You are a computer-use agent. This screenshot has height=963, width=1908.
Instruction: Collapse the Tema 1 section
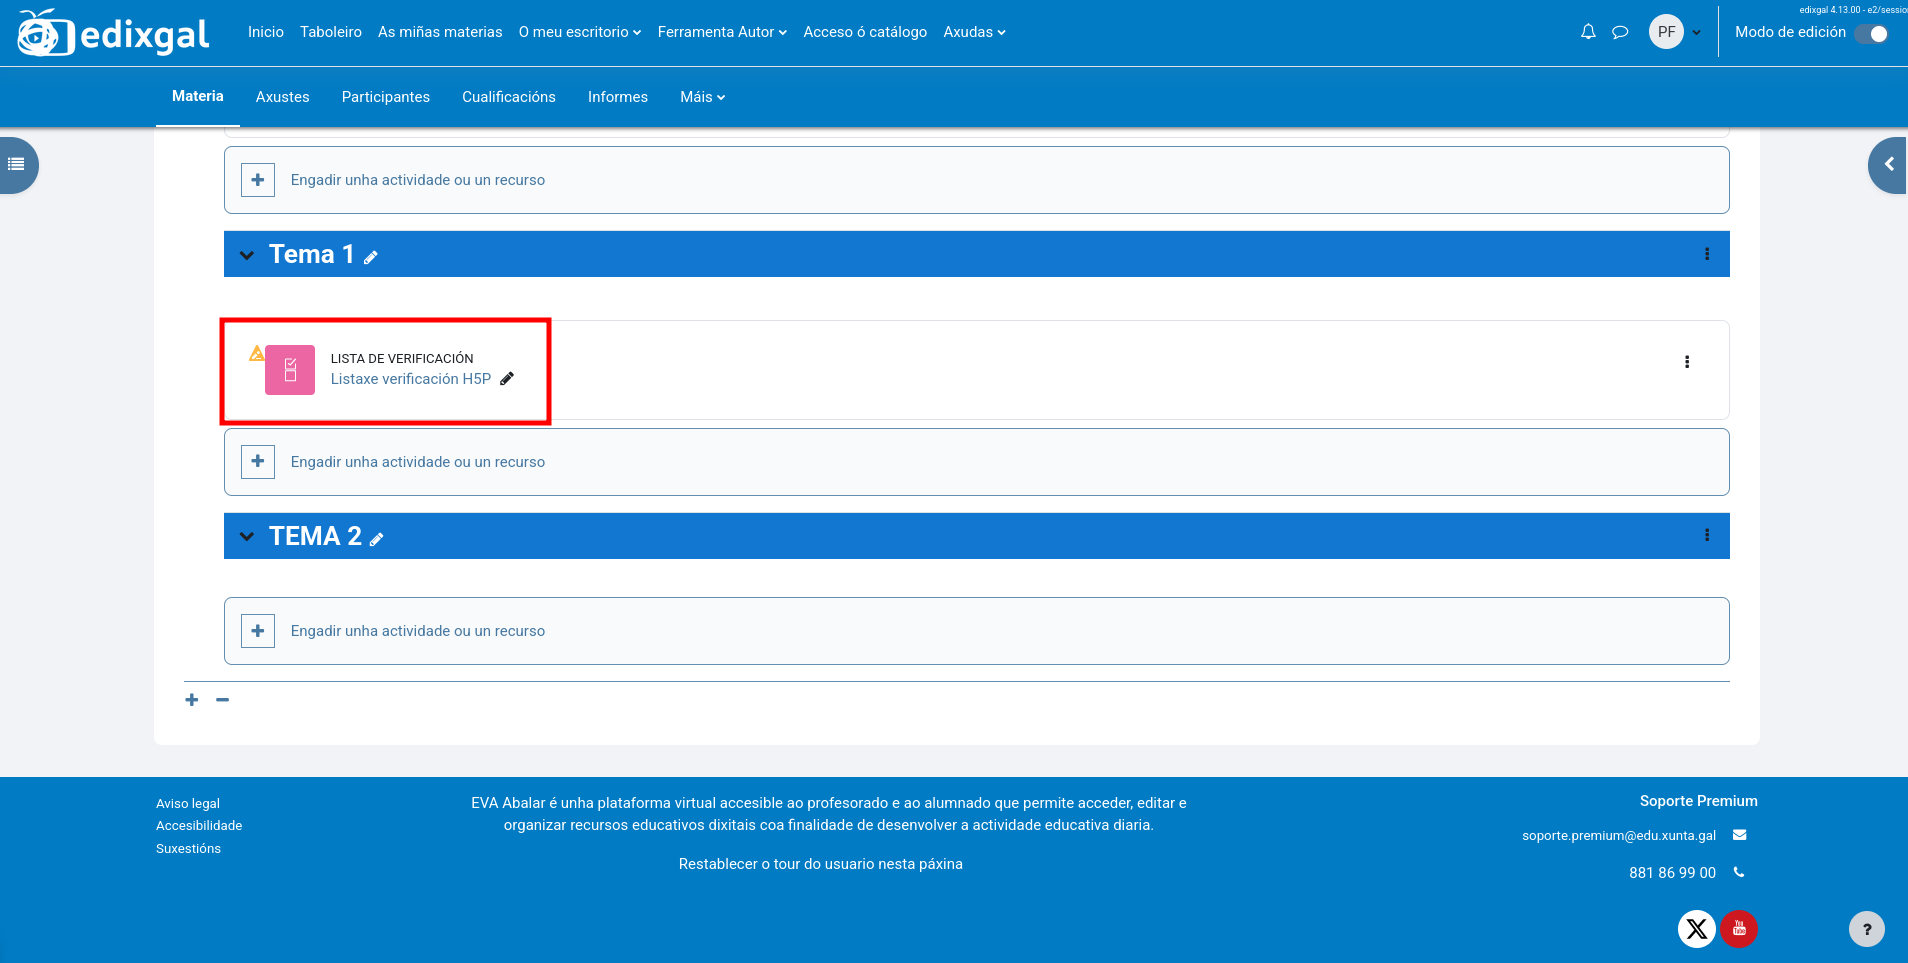coord(247,255)
